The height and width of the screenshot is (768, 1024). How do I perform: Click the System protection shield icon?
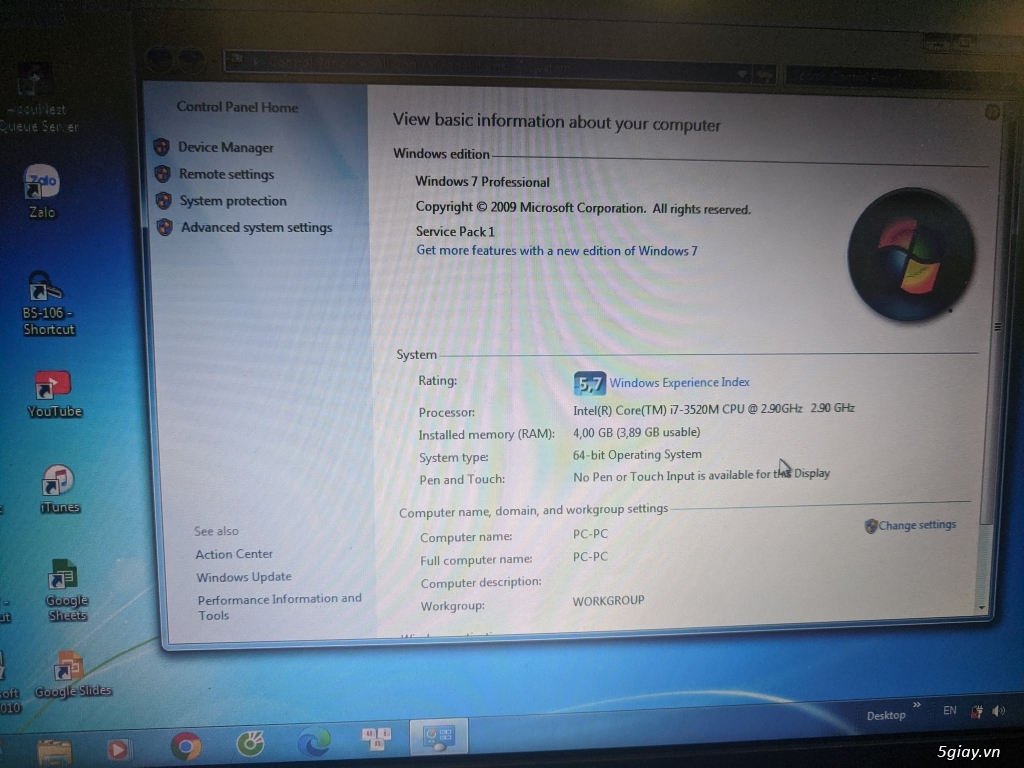[163, 200]
